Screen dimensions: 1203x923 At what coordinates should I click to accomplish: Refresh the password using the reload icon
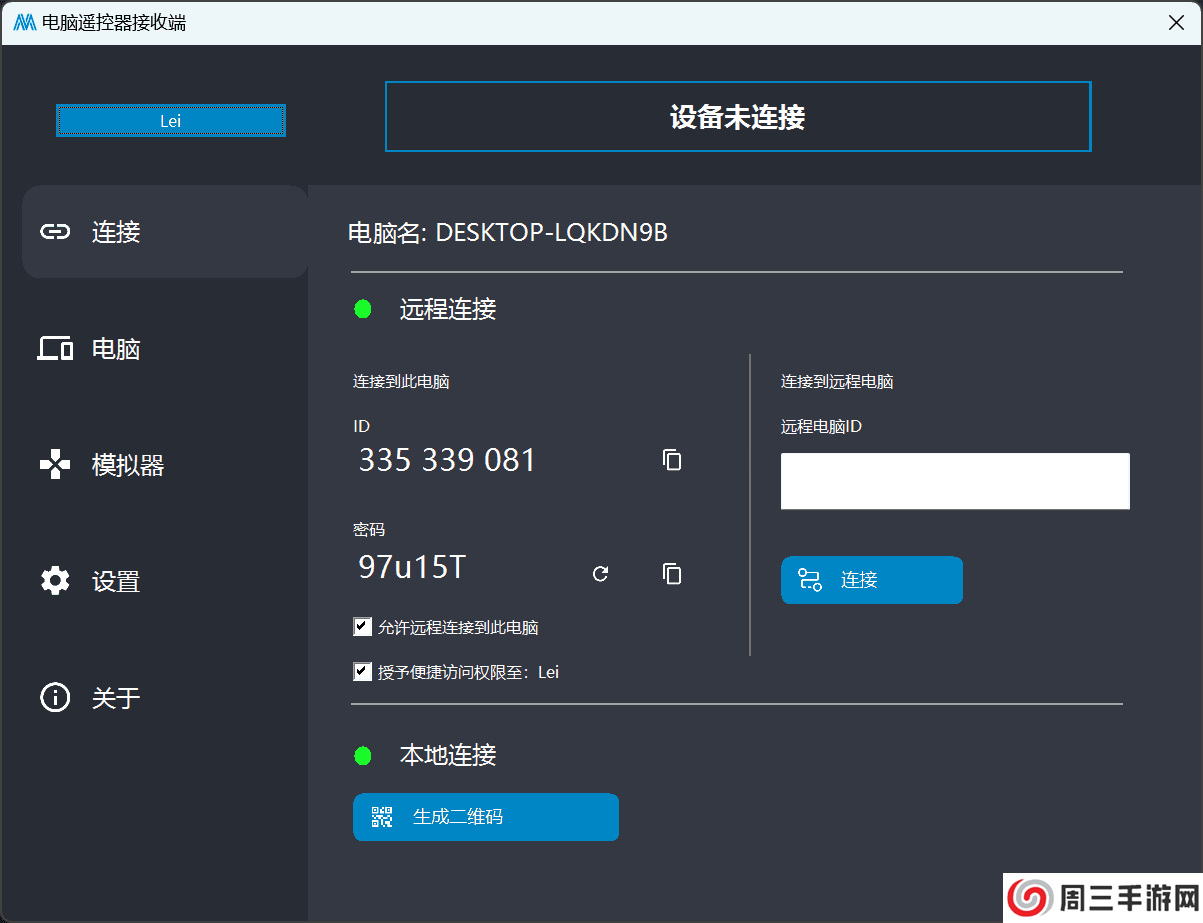coord(601,574)
